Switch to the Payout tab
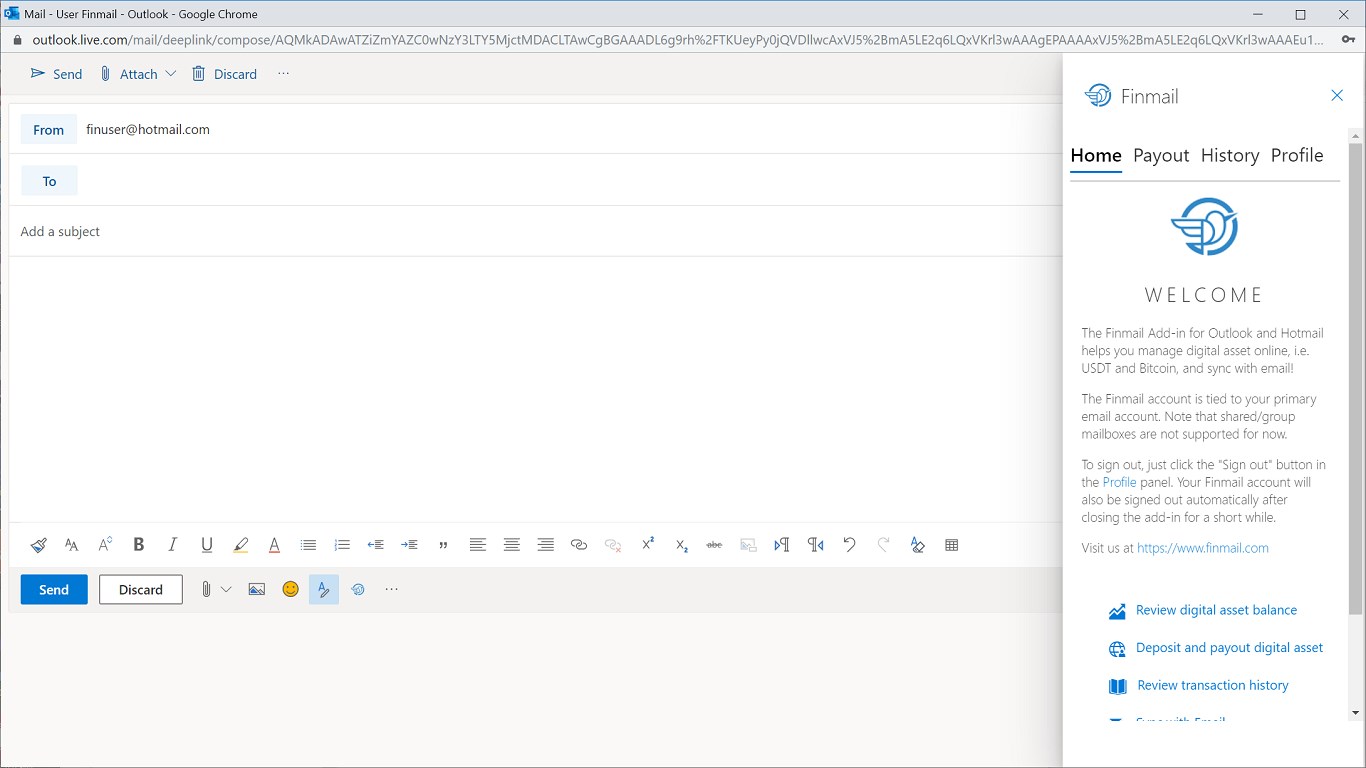1366x768 pixels. click(x=1161, y=155)
